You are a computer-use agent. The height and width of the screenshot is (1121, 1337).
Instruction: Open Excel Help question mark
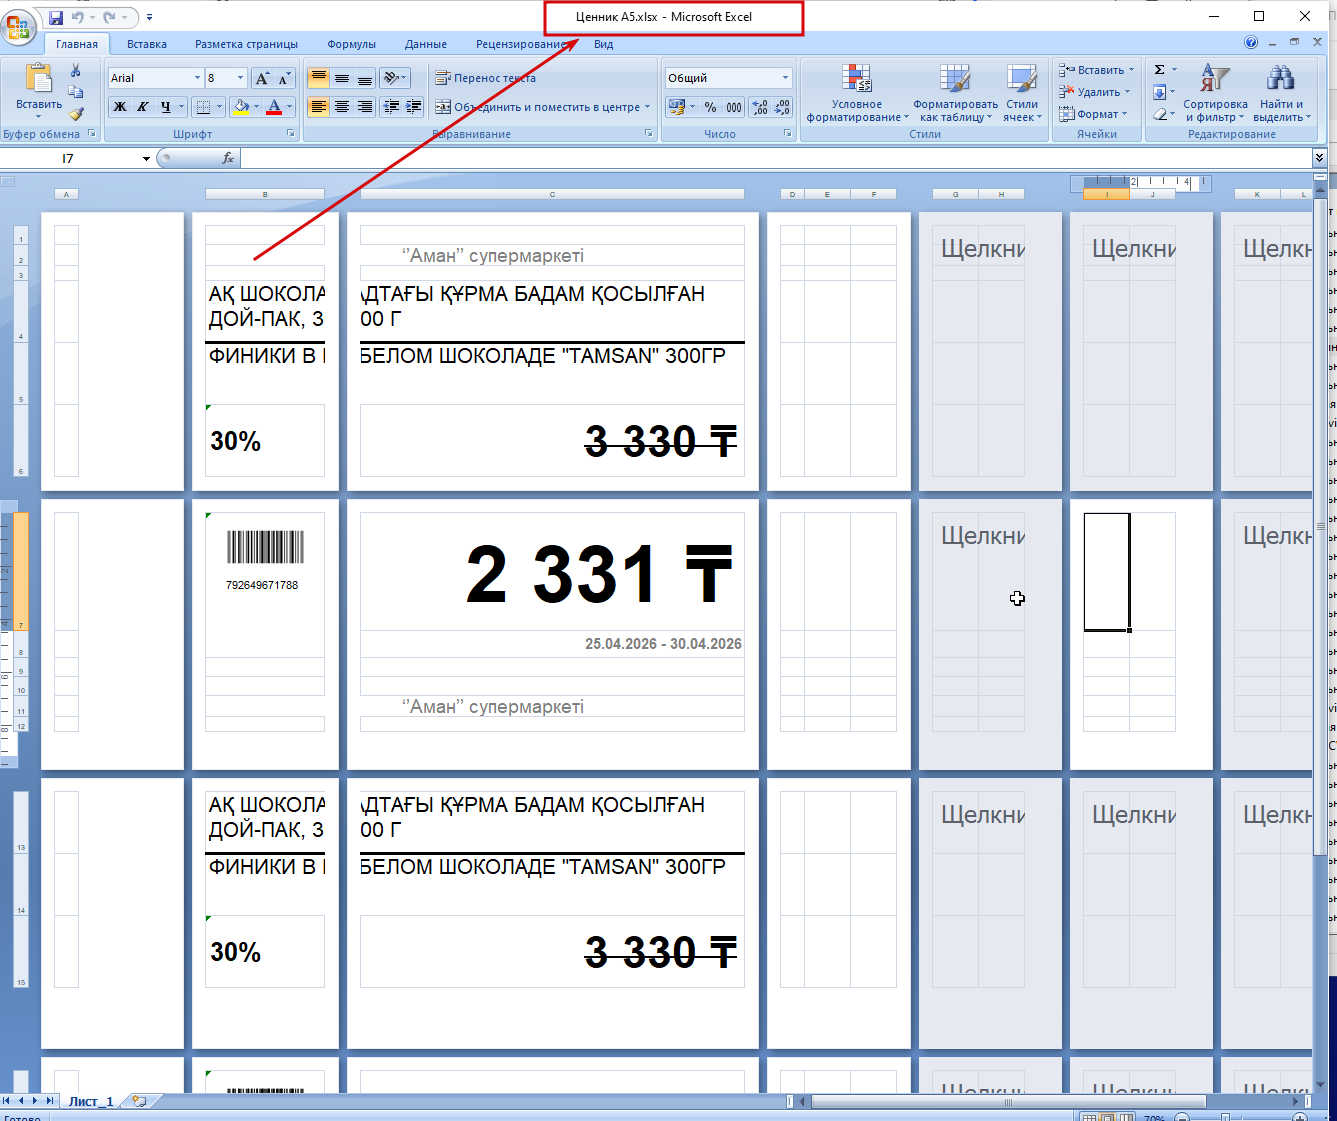tap(1251, 43)
